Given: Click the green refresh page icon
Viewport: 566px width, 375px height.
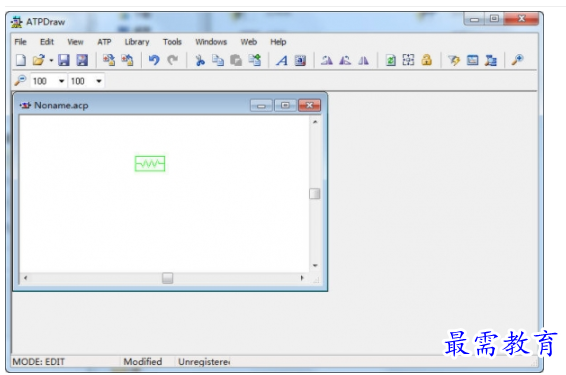Looking at the screenshot, I should point(390,60).
